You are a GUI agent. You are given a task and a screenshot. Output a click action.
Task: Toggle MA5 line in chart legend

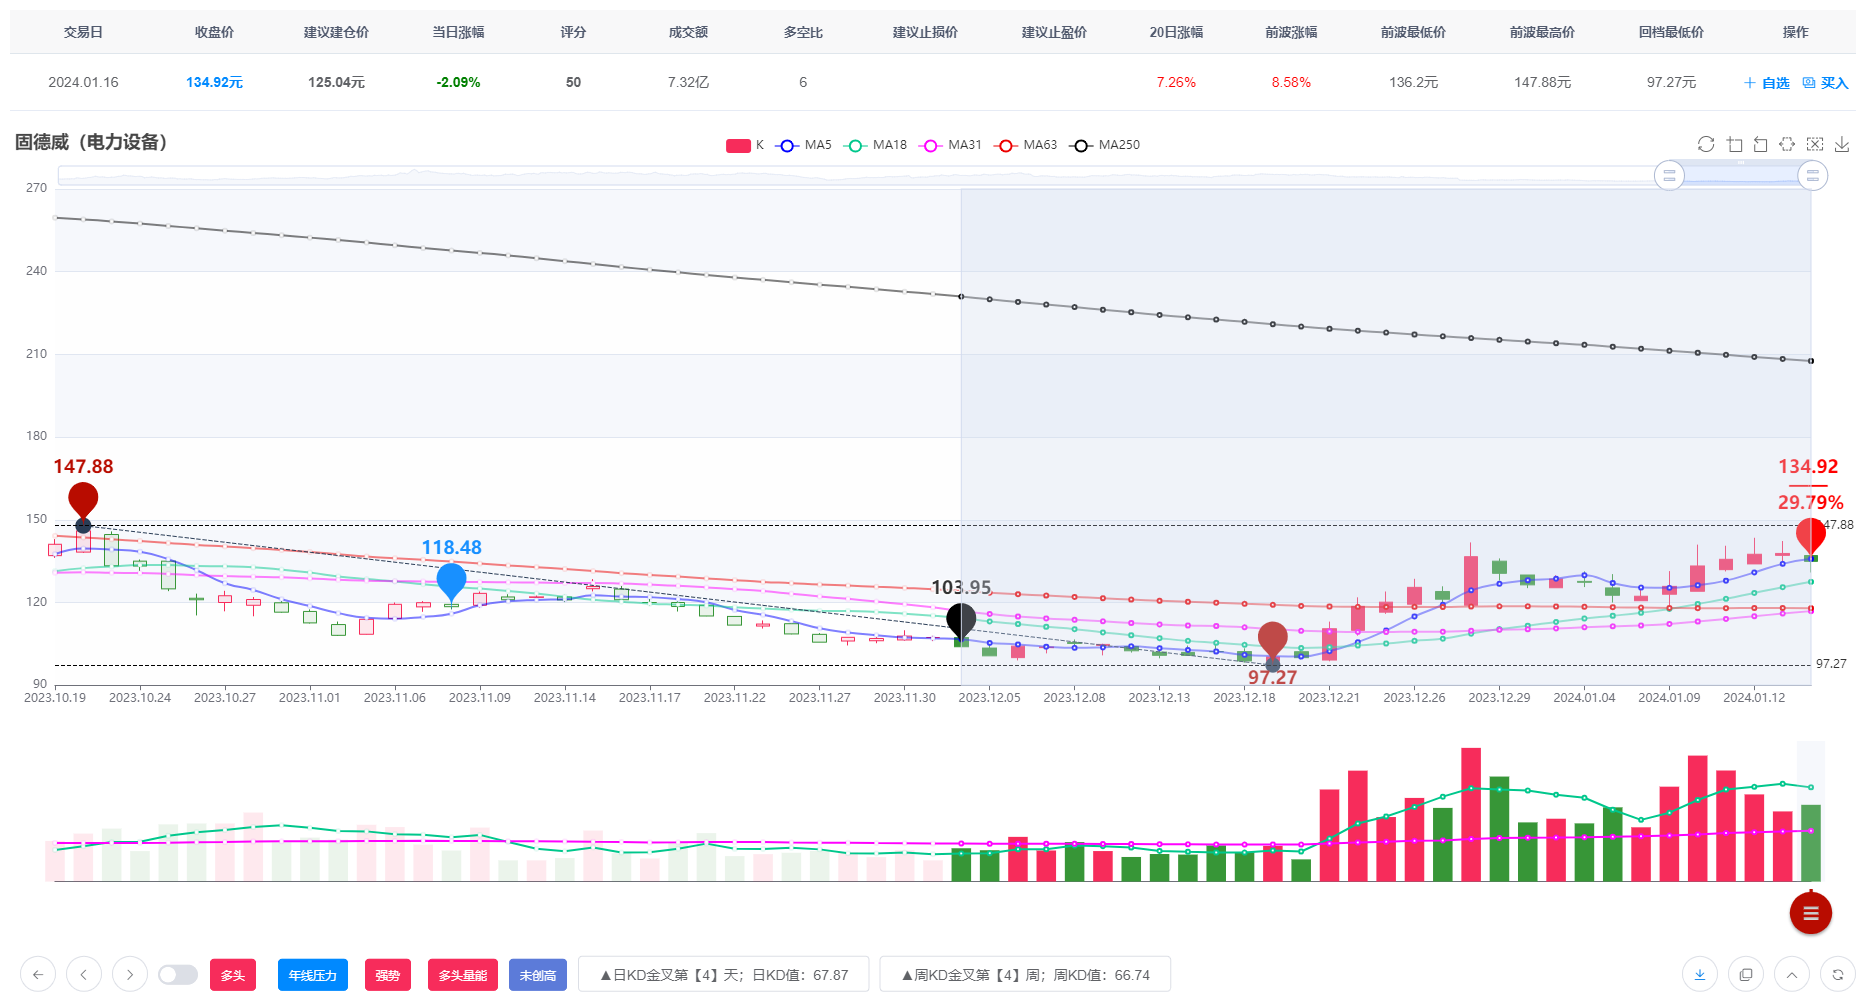(804, 145)
